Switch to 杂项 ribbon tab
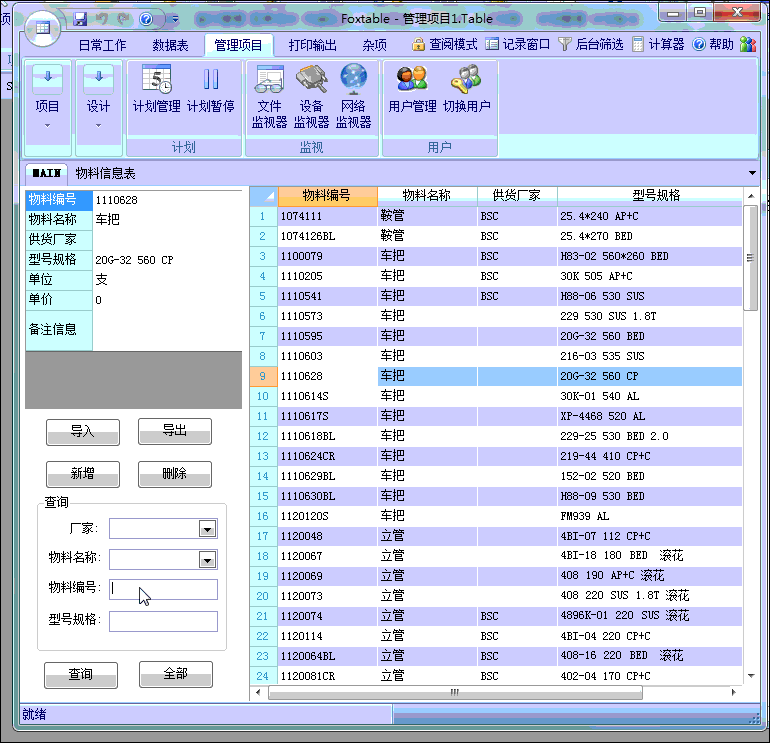 (375, 45)
